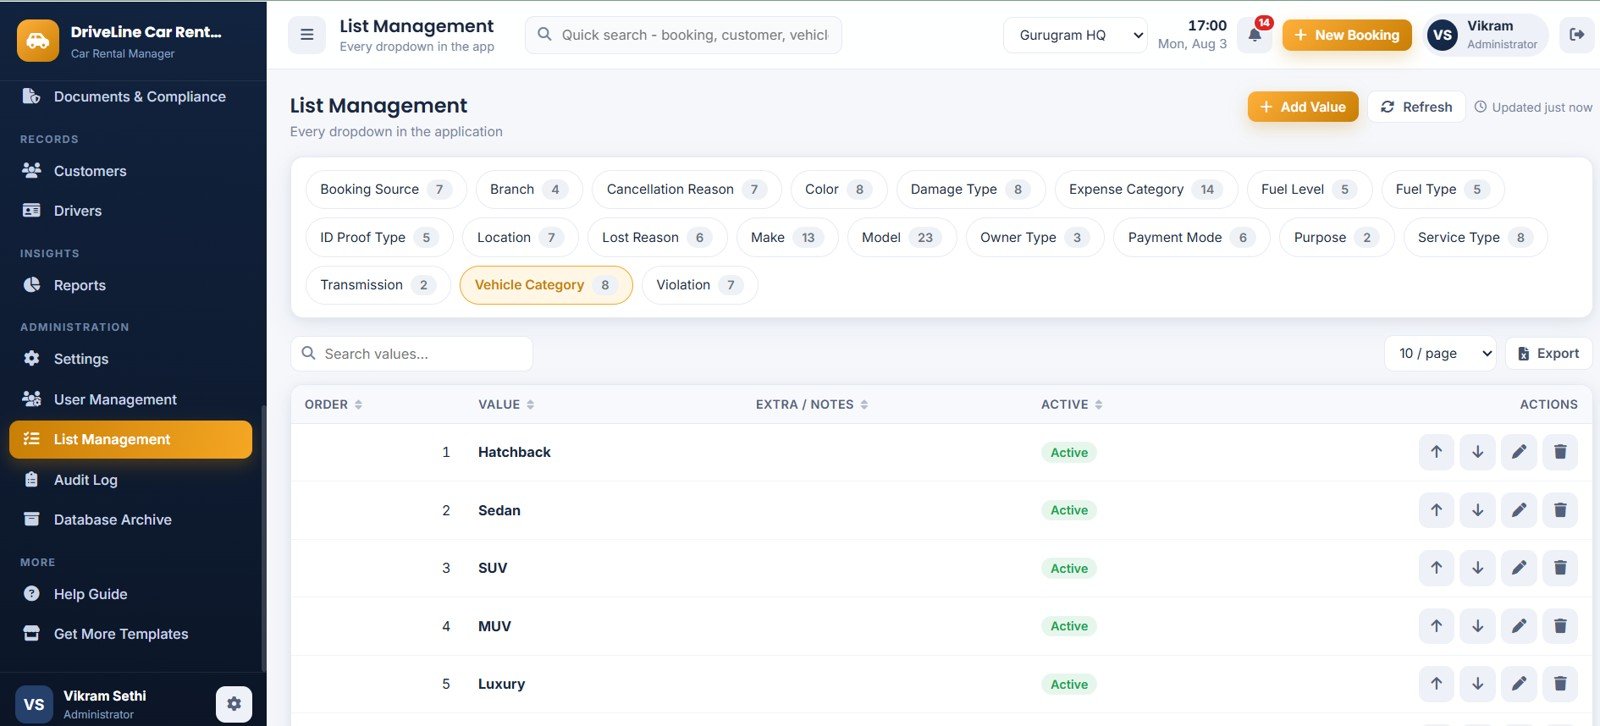This screenshot has width=1600, height=726.
Task: Open Get More Templates in sidebar
Action: point(131,634)
